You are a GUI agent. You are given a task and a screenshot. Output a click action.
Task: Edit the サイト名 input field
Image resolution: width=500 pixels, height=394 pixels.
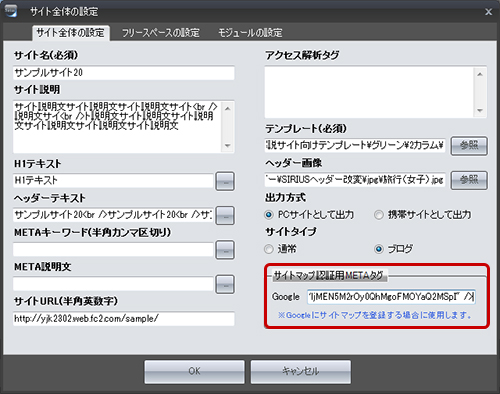pyautogui.click(x=124, y=73)
